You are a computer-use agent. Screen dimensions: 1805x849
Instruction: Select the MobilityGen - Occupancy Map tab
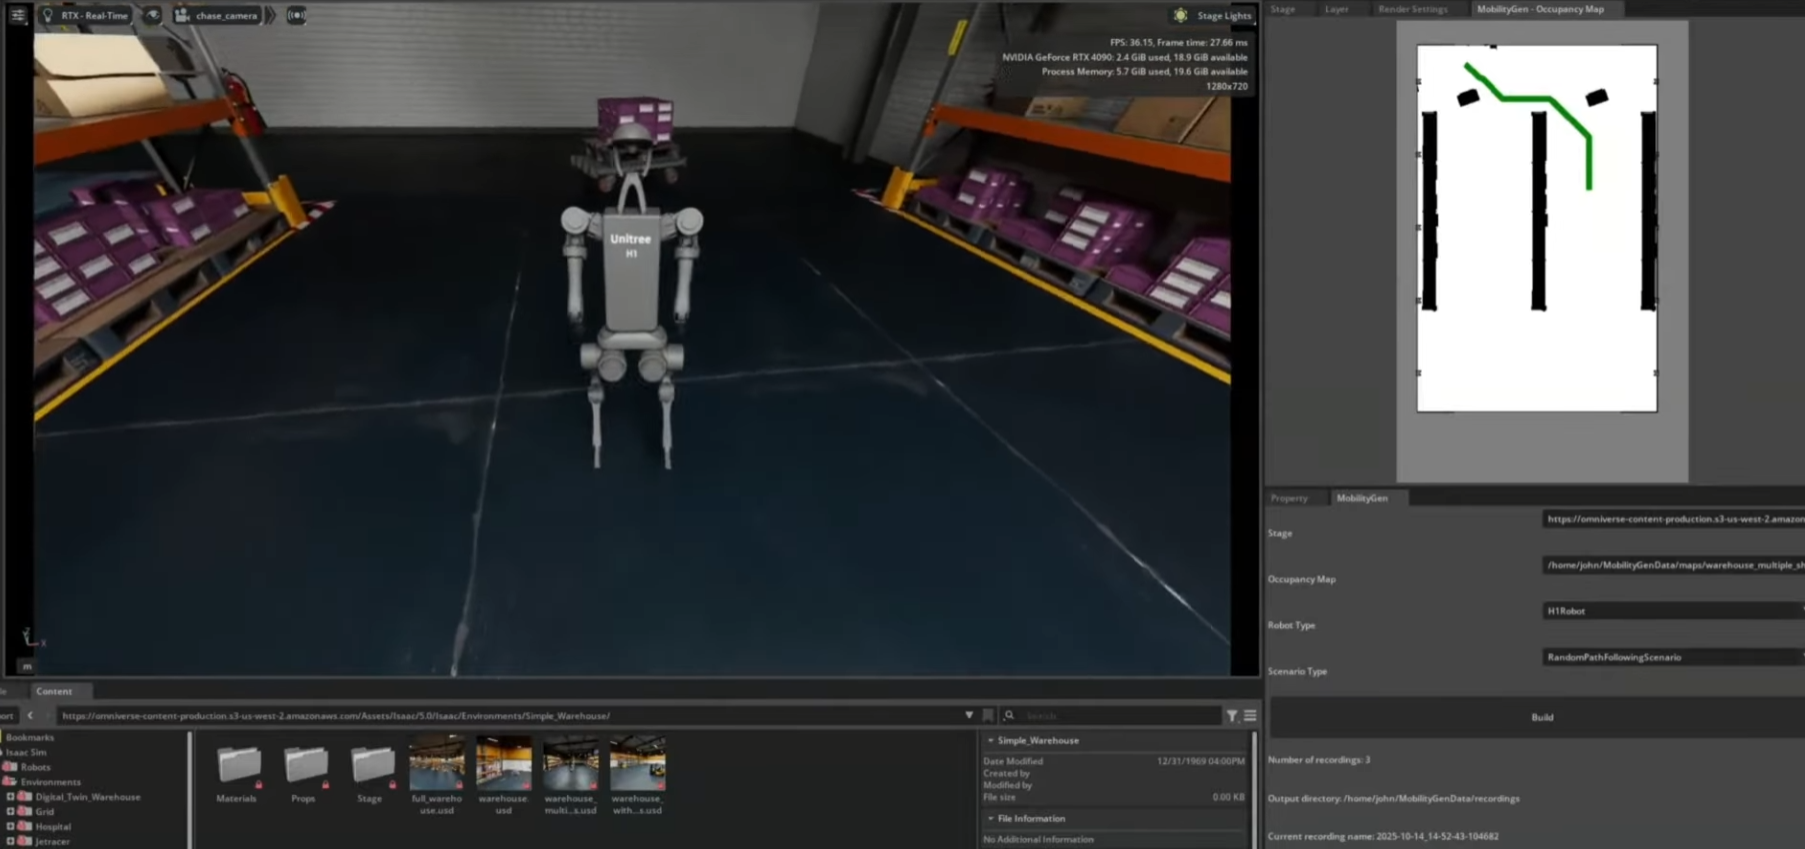pos(1540,9)
